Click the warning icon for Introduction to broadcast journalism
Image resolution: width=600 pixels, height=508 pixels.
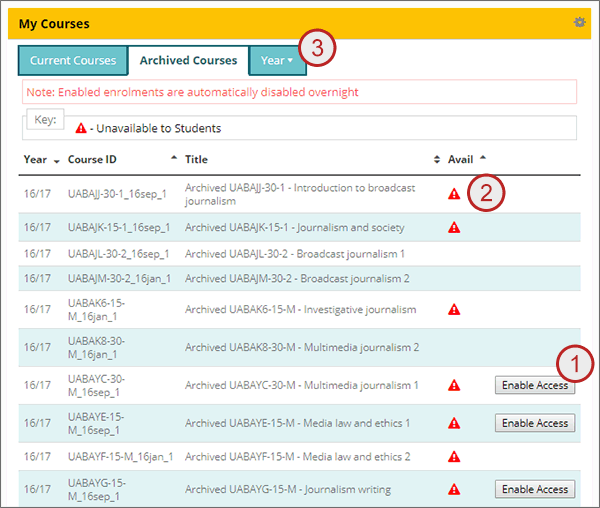pos(454,194)
